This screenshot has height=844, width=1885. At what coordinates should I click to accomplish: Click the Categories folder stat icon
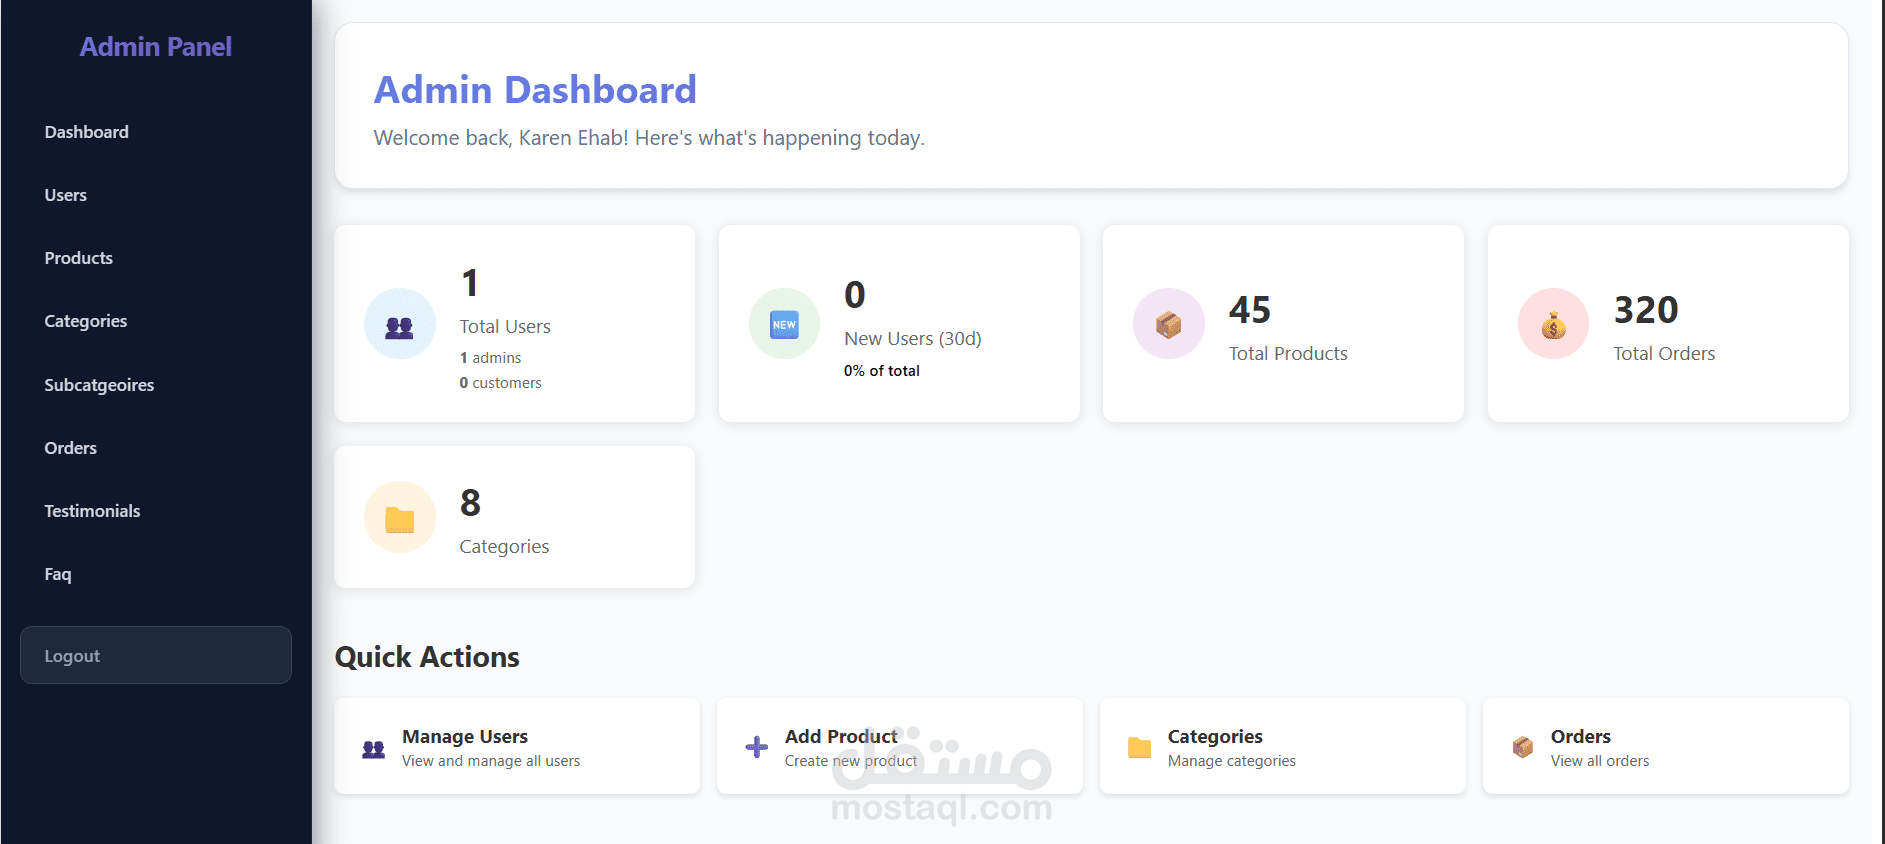pos(399,518)
